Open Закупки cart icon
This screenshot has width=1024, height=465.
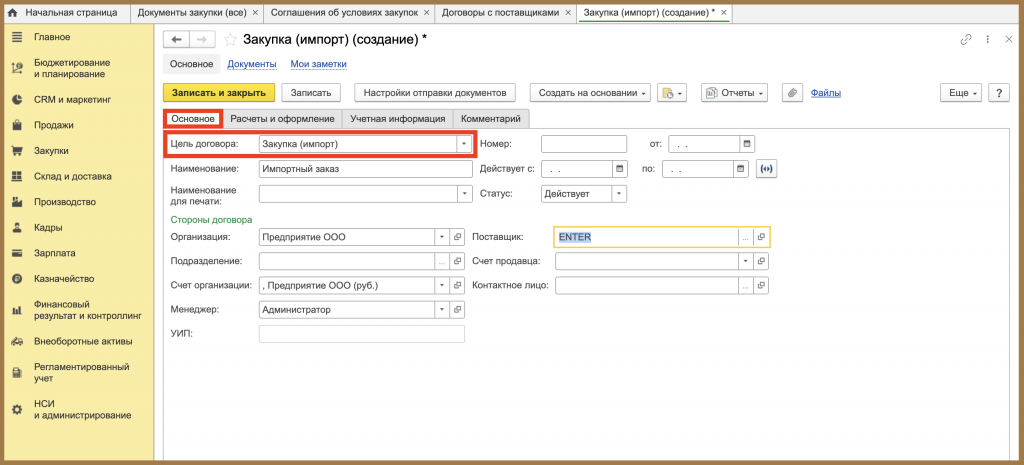point(18,151)
